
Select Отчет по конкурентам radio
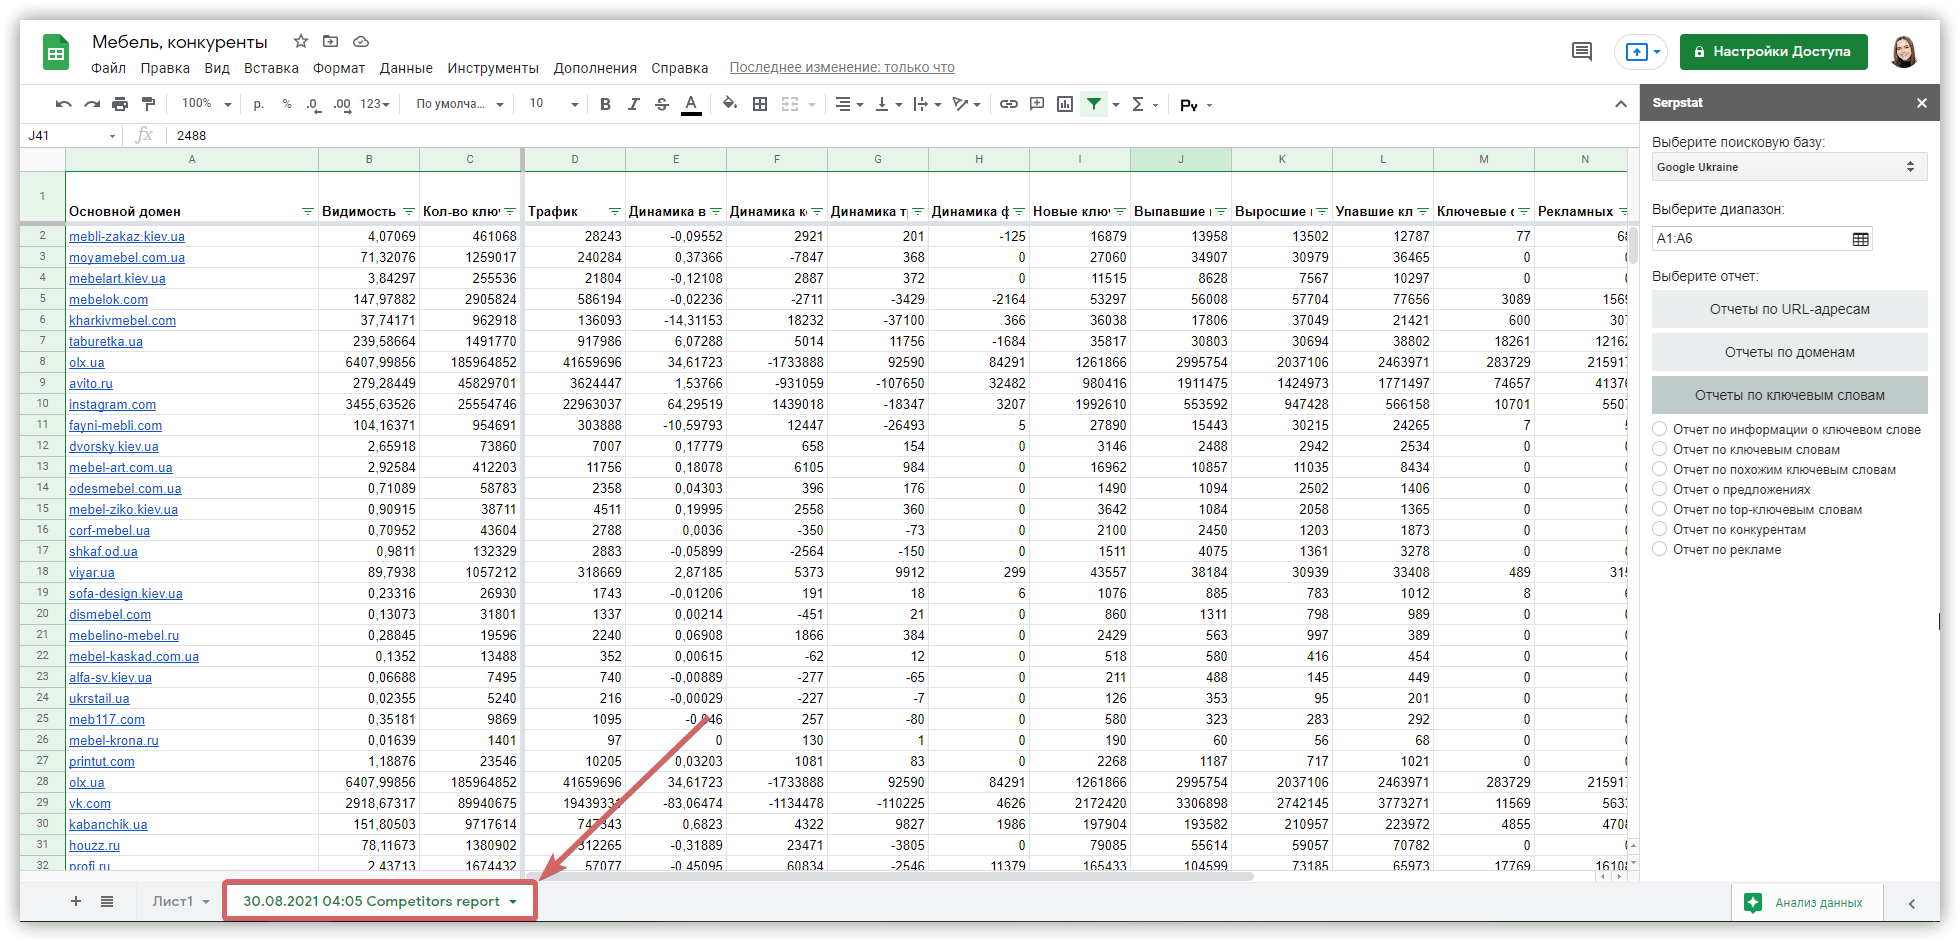(x=1660, y=529)
